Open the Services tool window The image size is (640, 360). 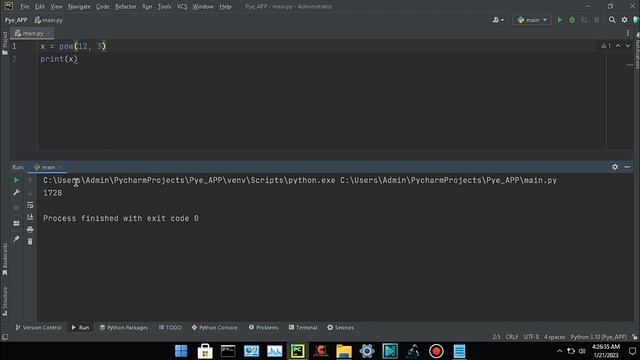point(340,327)
